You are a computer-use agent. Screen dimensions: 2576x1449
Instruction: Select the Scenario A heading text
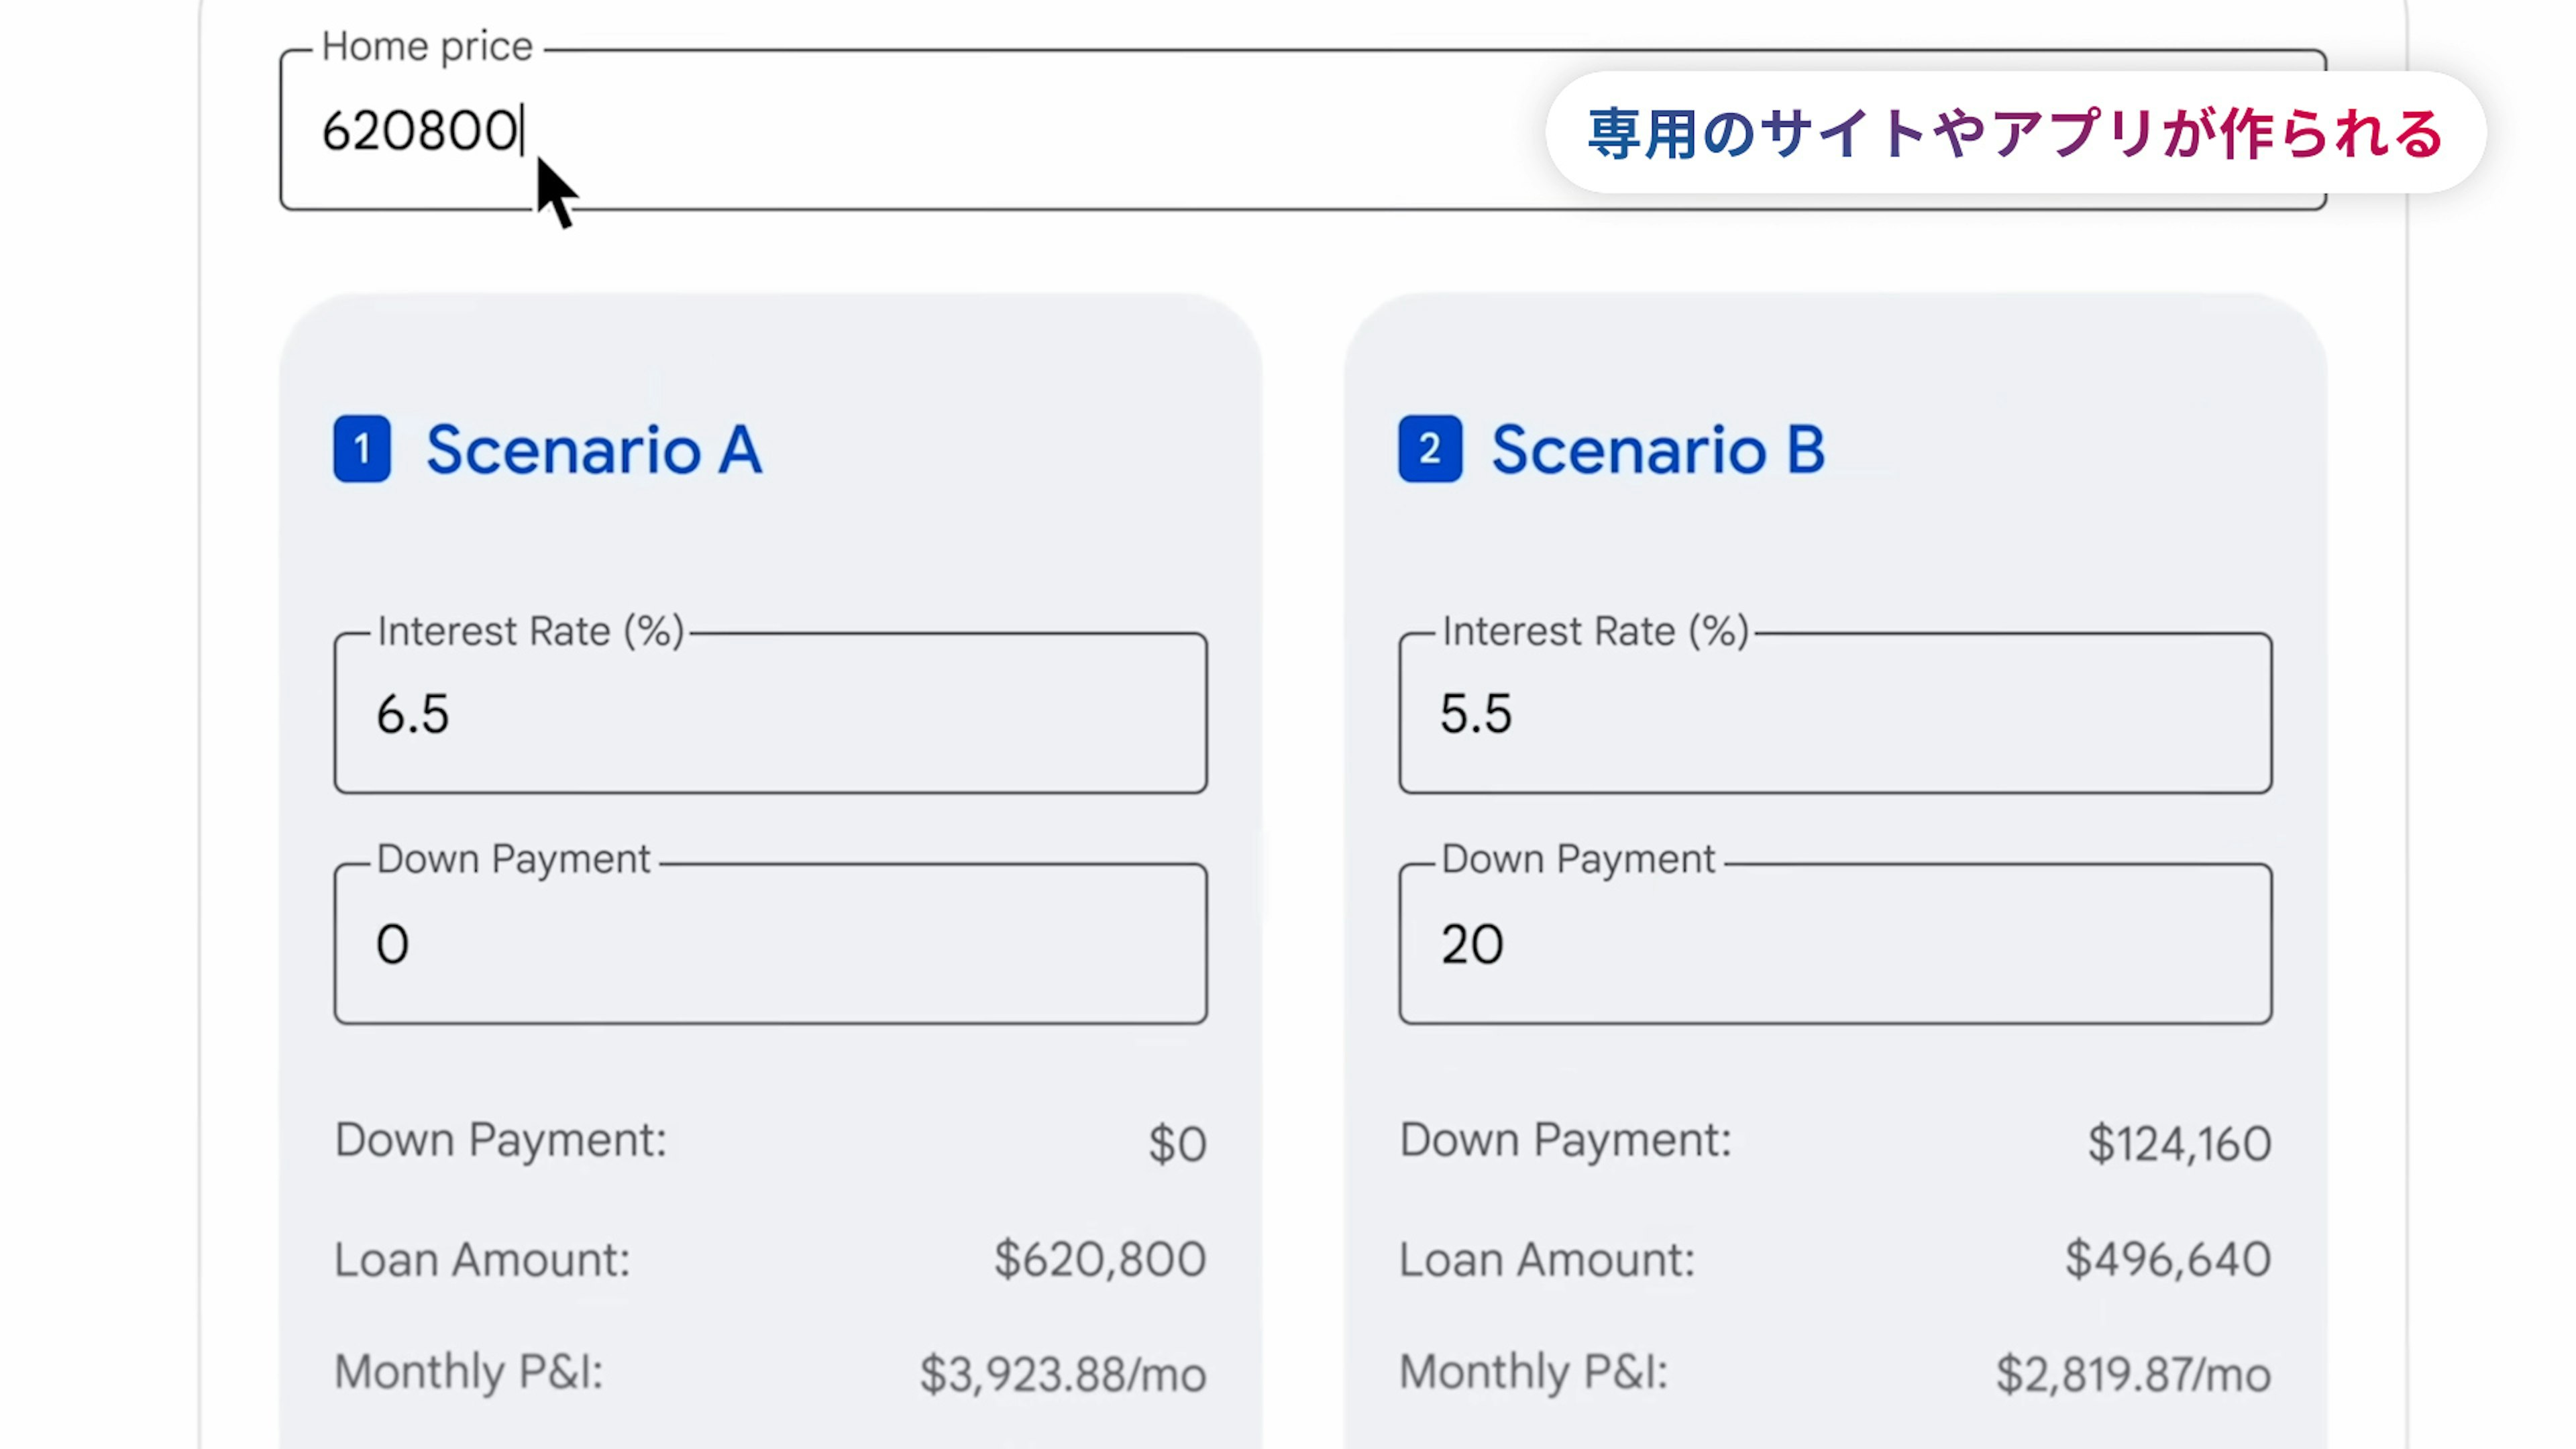point(594,450)
